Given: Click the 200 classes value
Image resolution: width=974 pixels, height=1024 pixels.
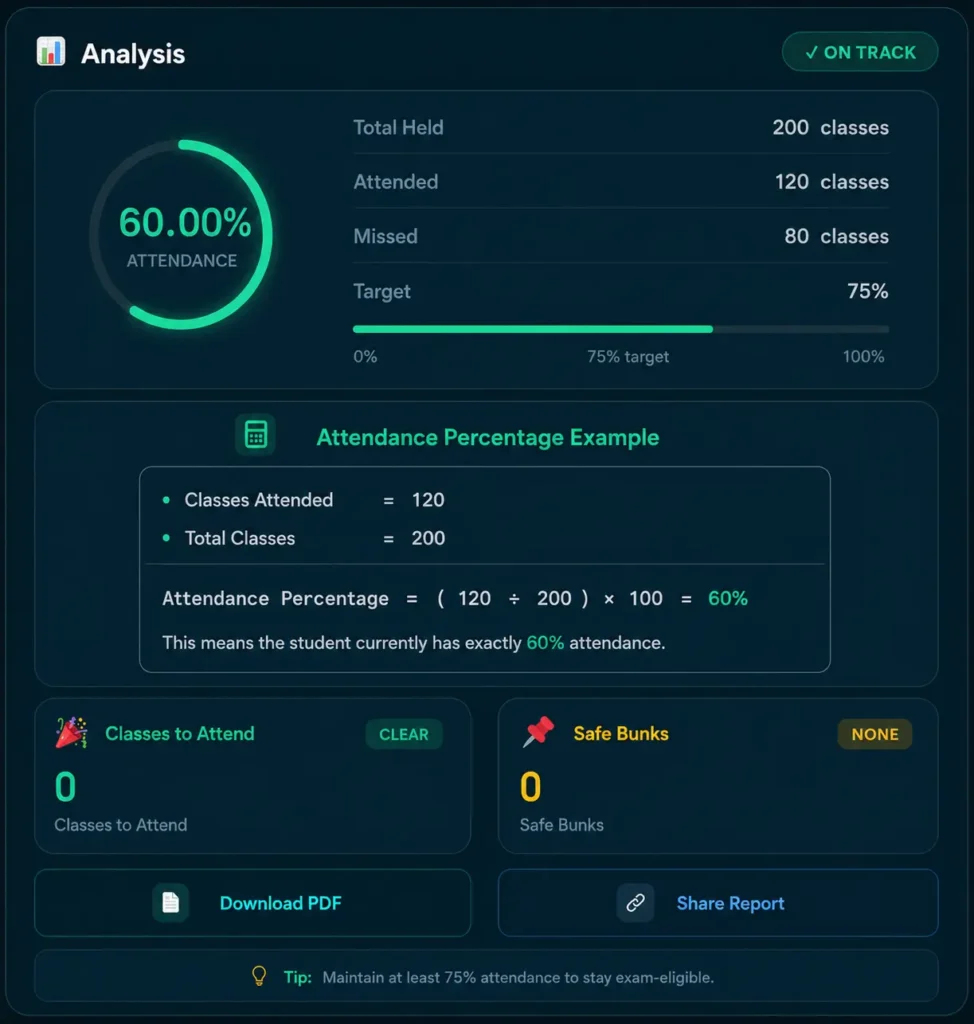Looking at the screenshot, I should pos(830,127).
